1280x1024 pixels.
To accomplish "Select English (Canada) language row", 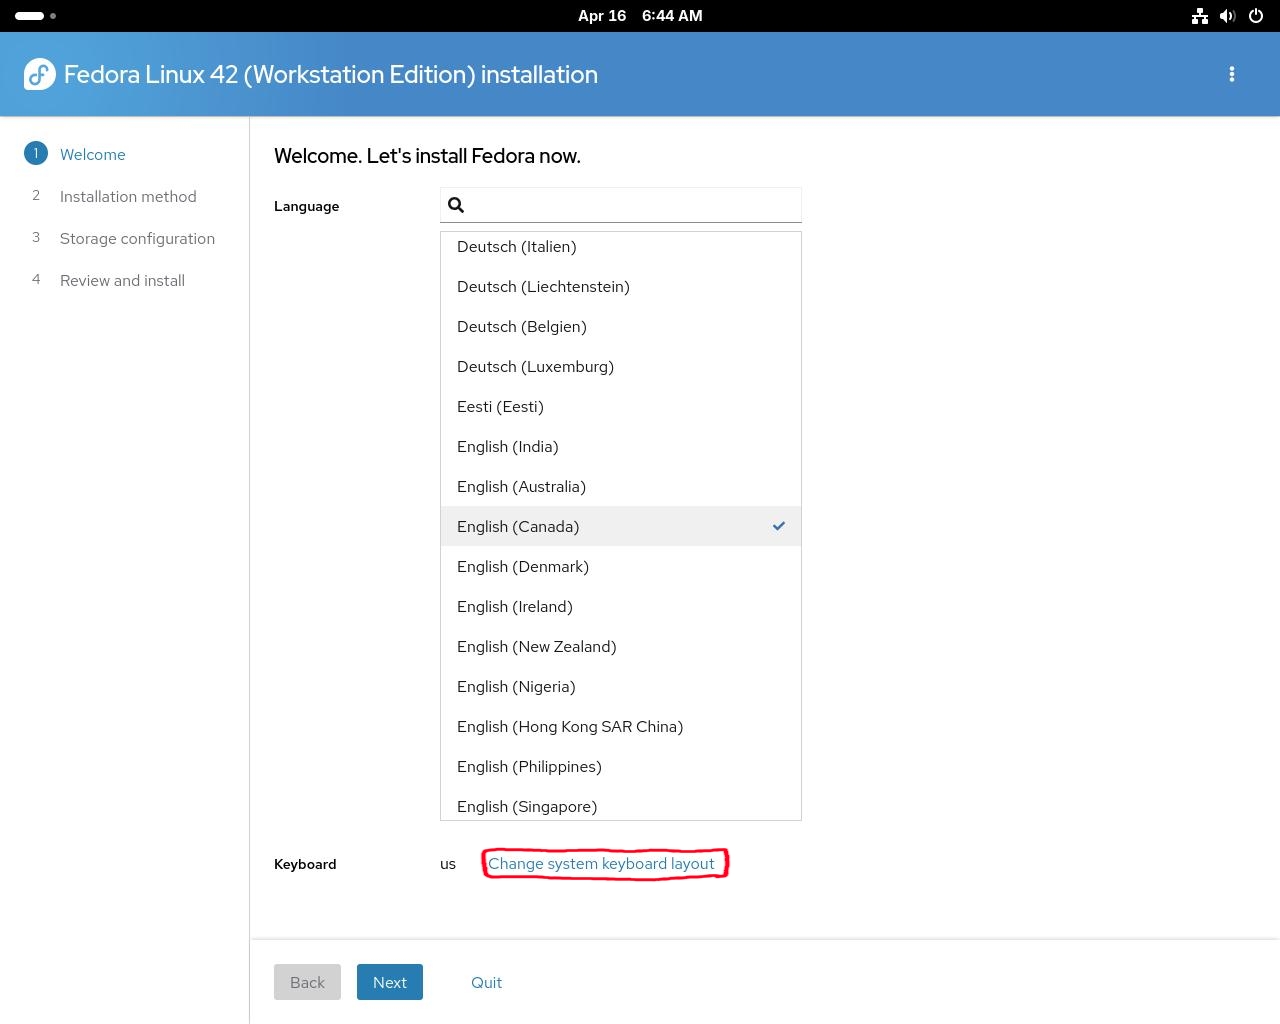I will [621, 526].
